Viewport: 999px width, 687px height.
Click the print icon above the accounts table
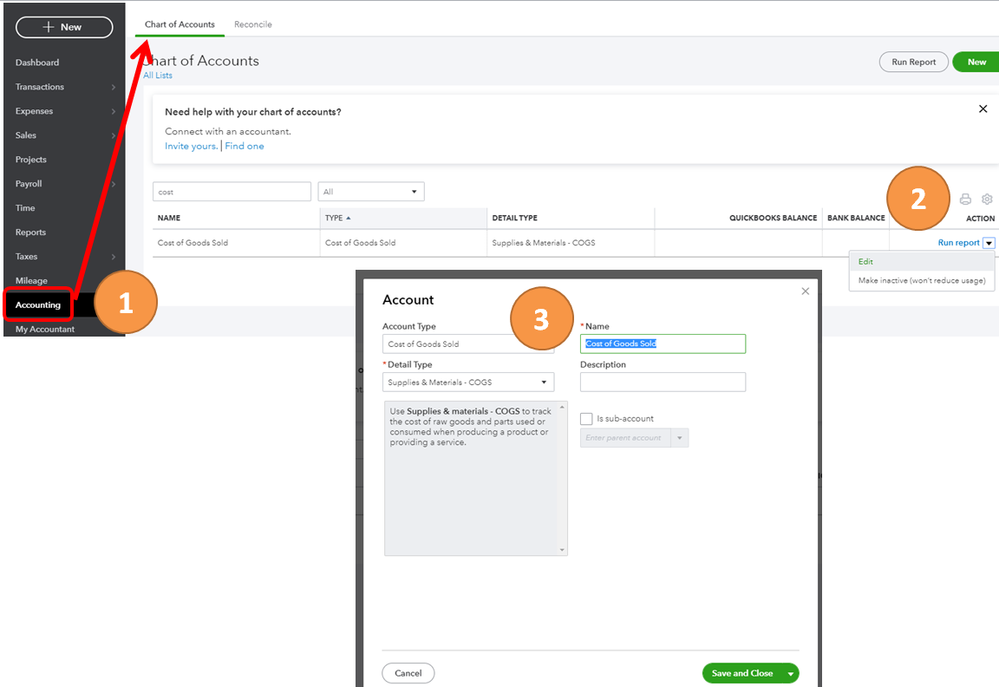(965, 199)
